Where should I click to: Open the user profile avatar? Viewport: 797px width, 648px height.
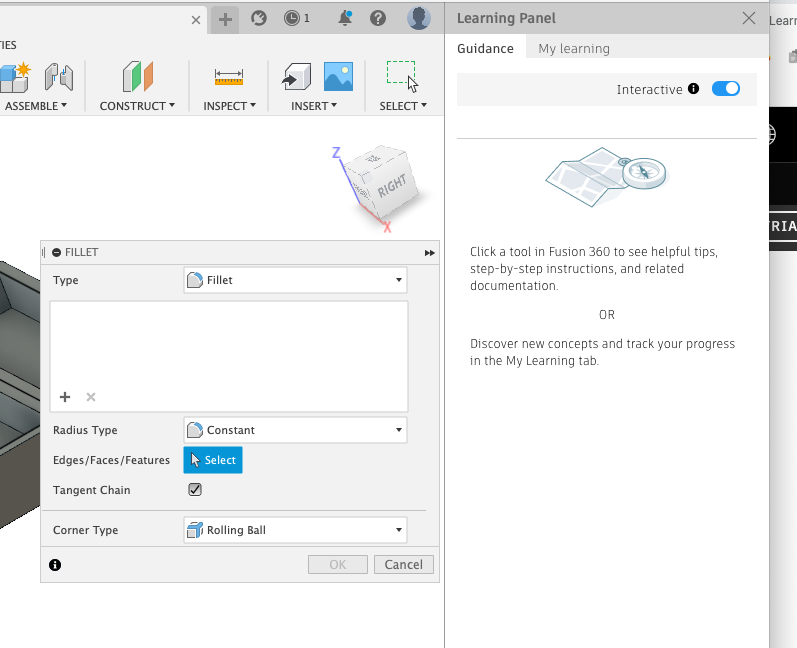click(x=419, y=18)
